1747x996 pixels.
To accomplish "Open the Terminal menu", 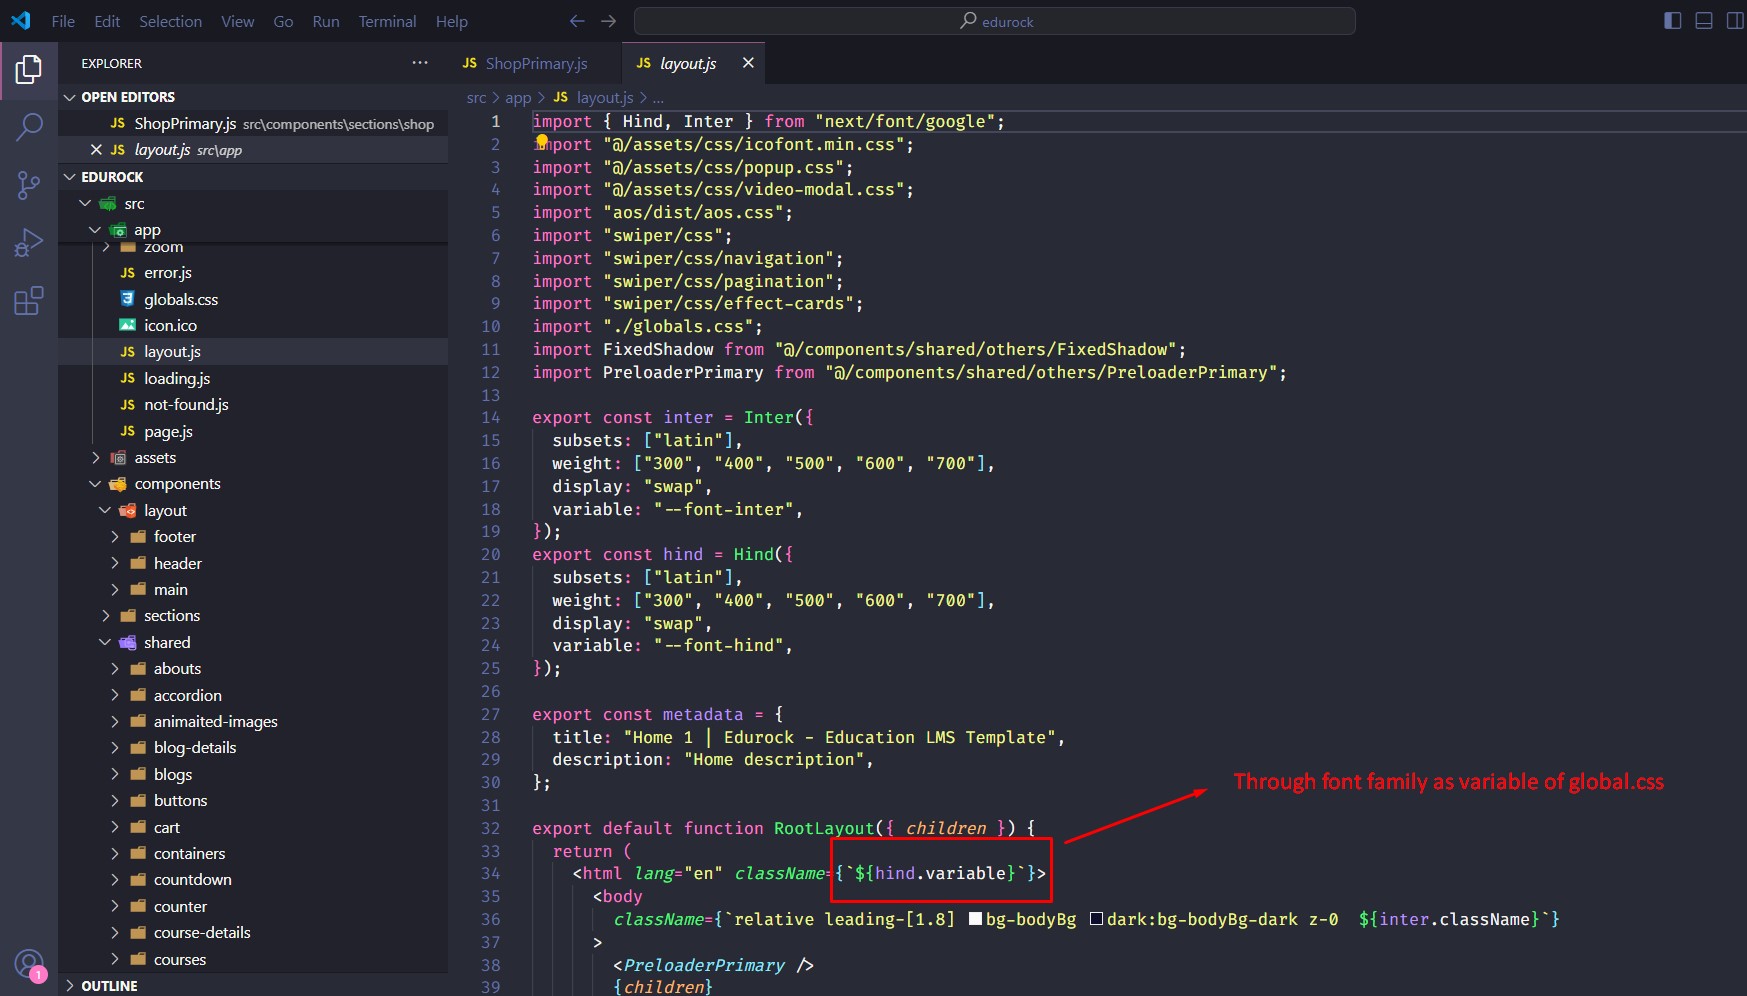I will click(x=387, y=21).
